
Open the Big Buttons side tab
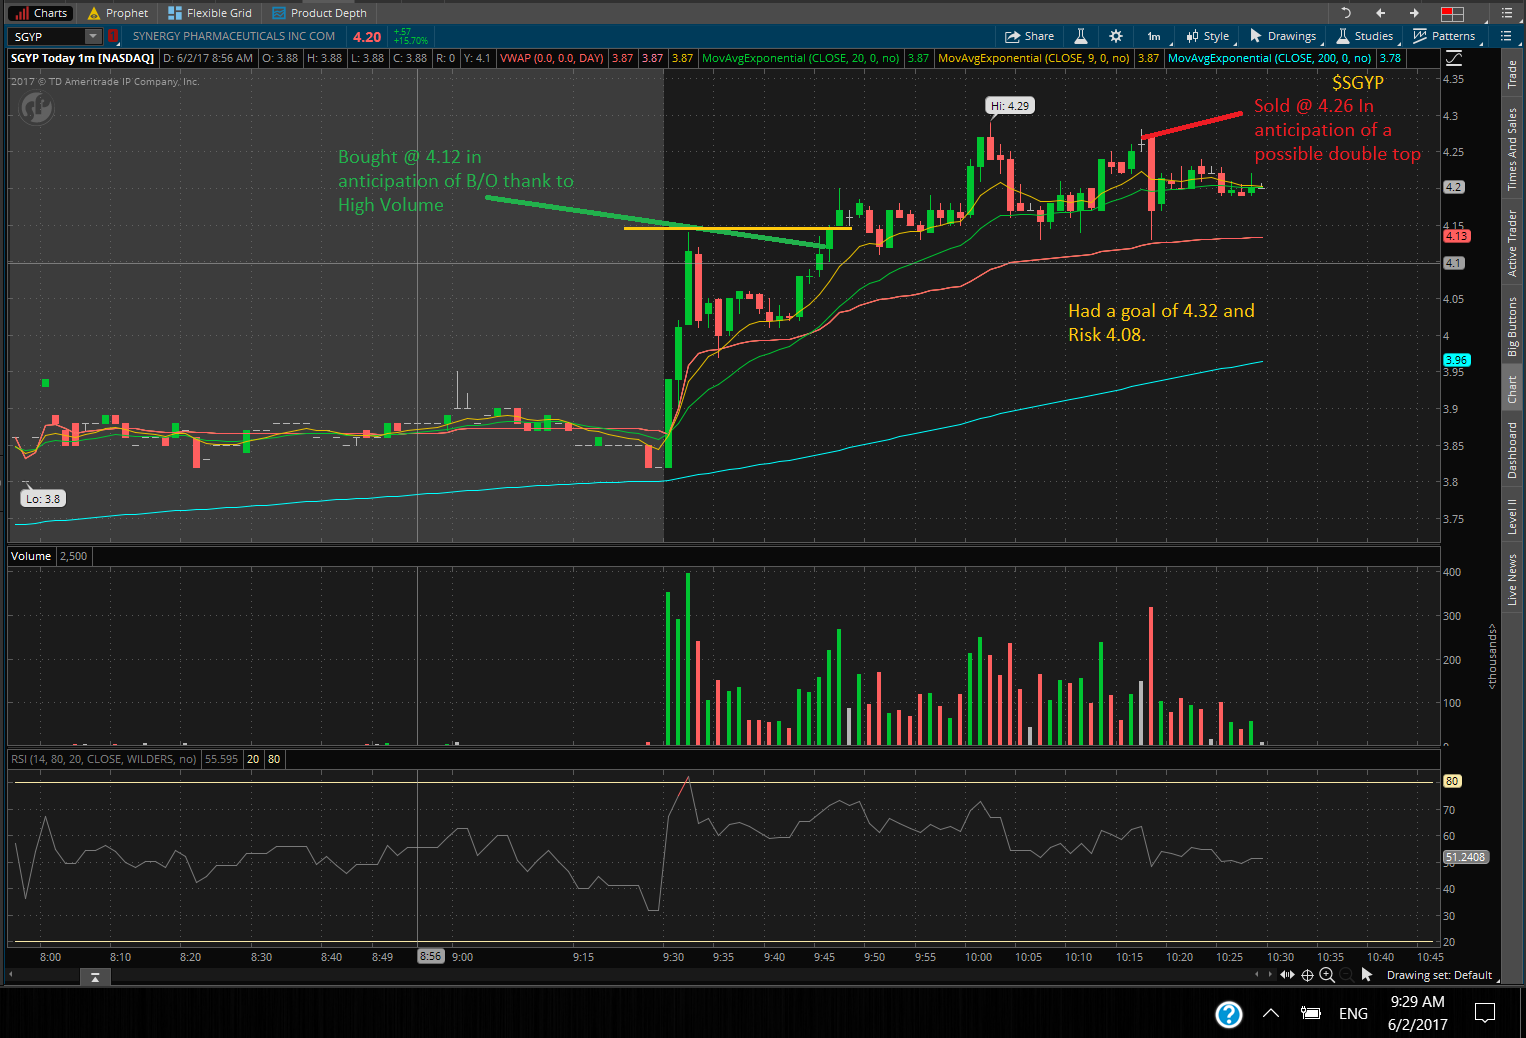click(1512, 326)
